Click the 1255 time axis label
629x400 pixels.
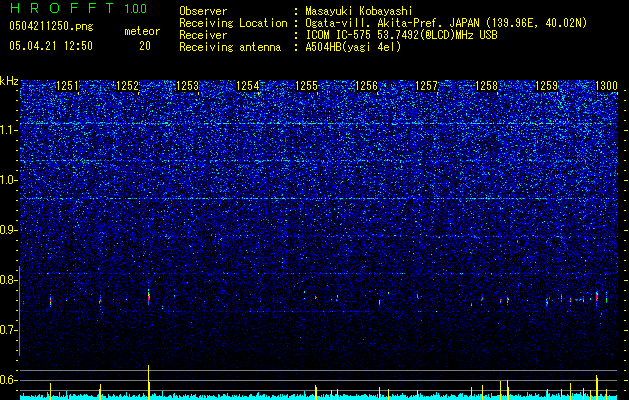[307, 86]
